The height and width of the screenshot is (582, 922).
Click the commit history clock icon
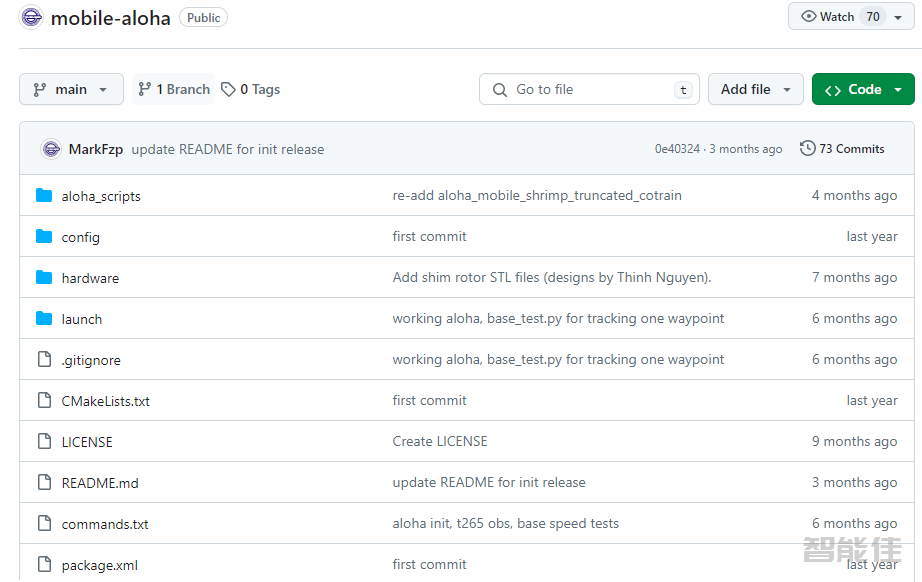pyautogui.click(x=807, y=148)
